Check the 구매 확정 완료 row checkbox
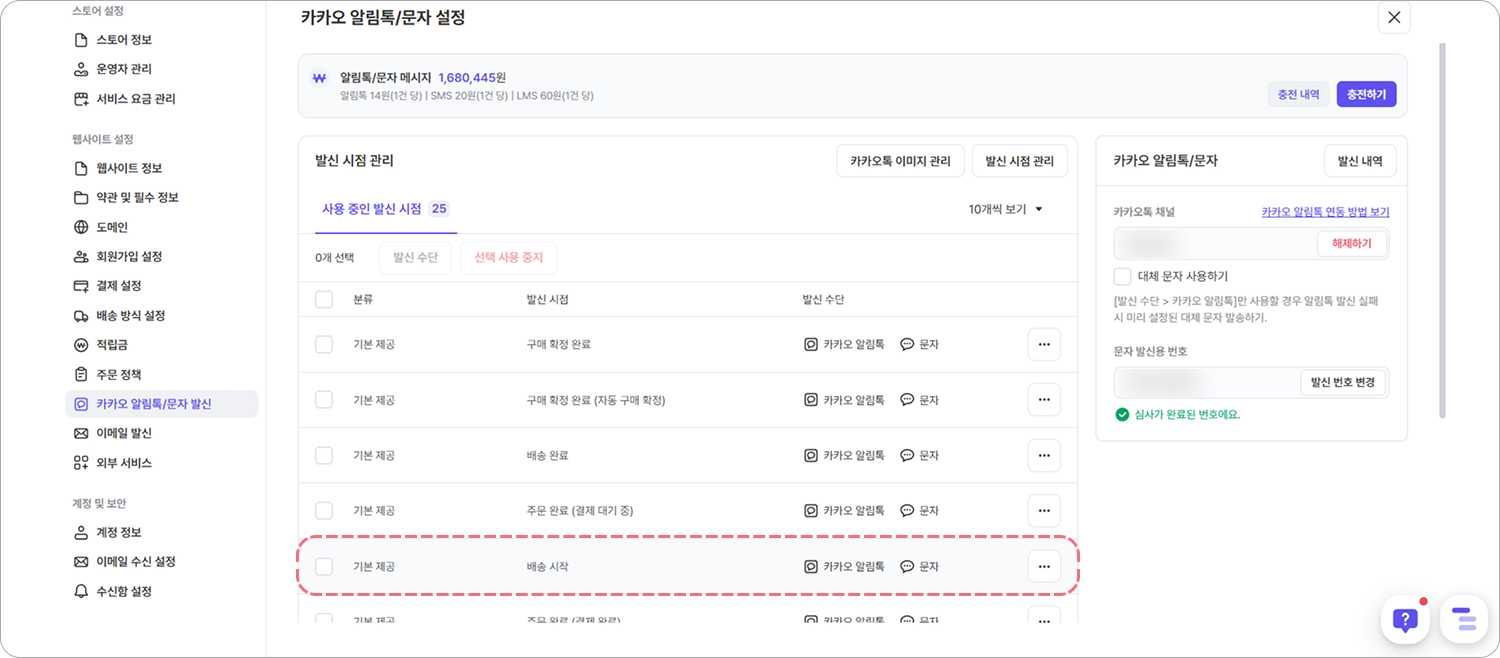 click(x=324, y=344)
